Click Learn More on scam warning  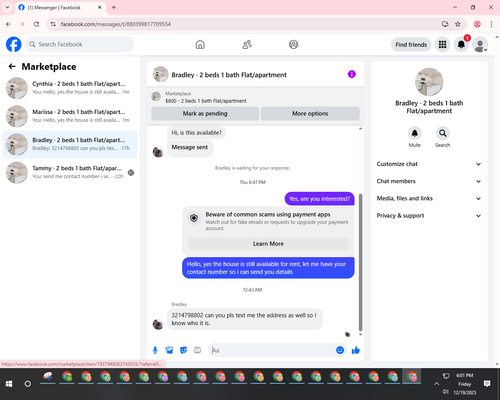(268, 244)
